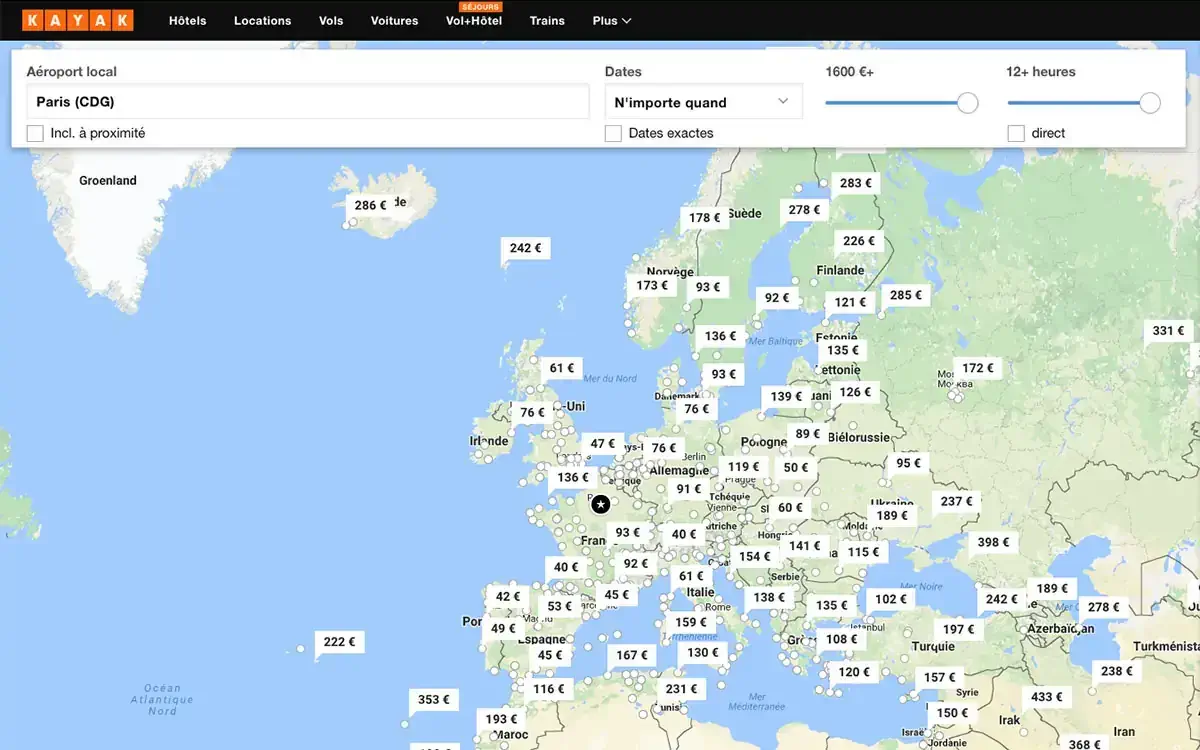This screenshot has height=750, width=1200.
Task: Click the Paris (CDG) airport field
Action: [308, 102]
